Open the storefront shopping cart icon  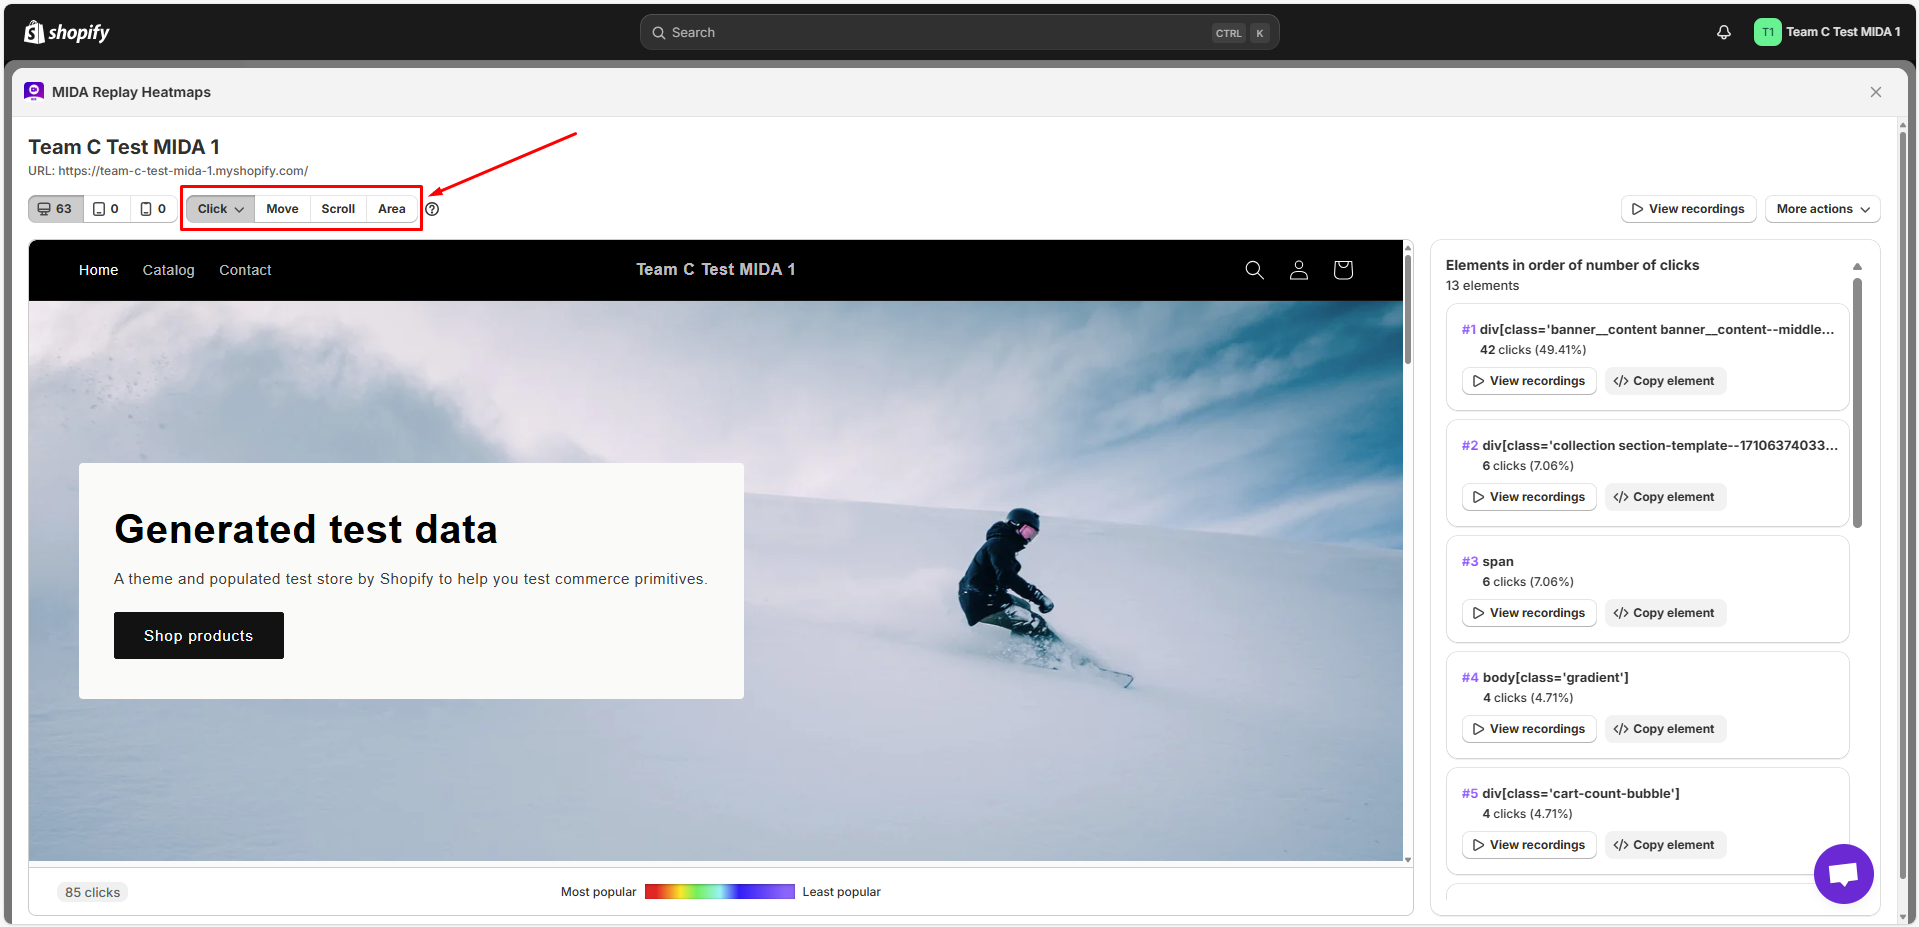1343,270
